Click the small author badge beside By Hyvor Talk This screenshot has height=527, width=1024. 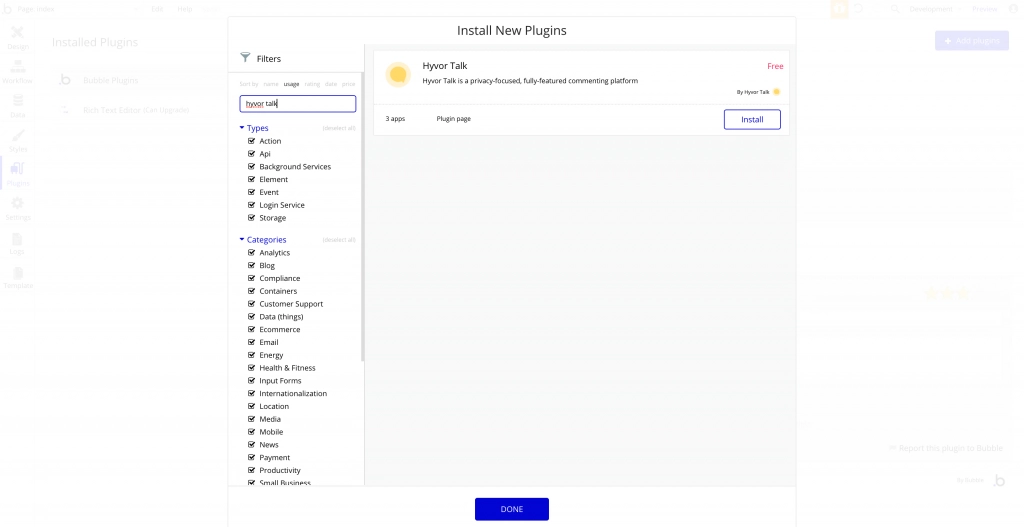776,91
